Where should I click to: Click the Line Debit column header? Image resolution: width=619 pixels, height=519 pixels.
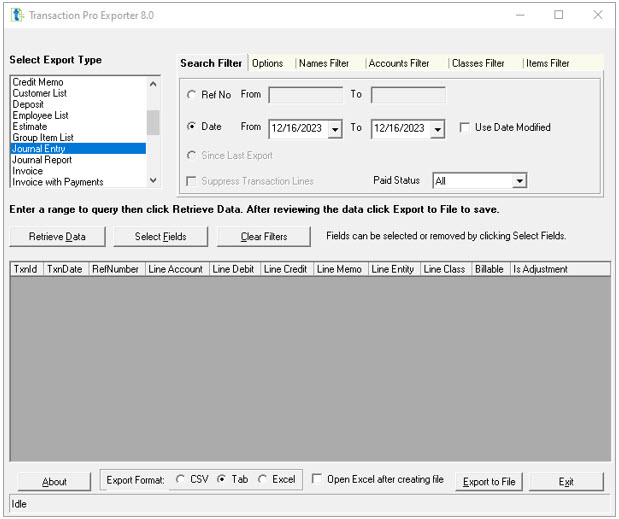click(235, 269)
